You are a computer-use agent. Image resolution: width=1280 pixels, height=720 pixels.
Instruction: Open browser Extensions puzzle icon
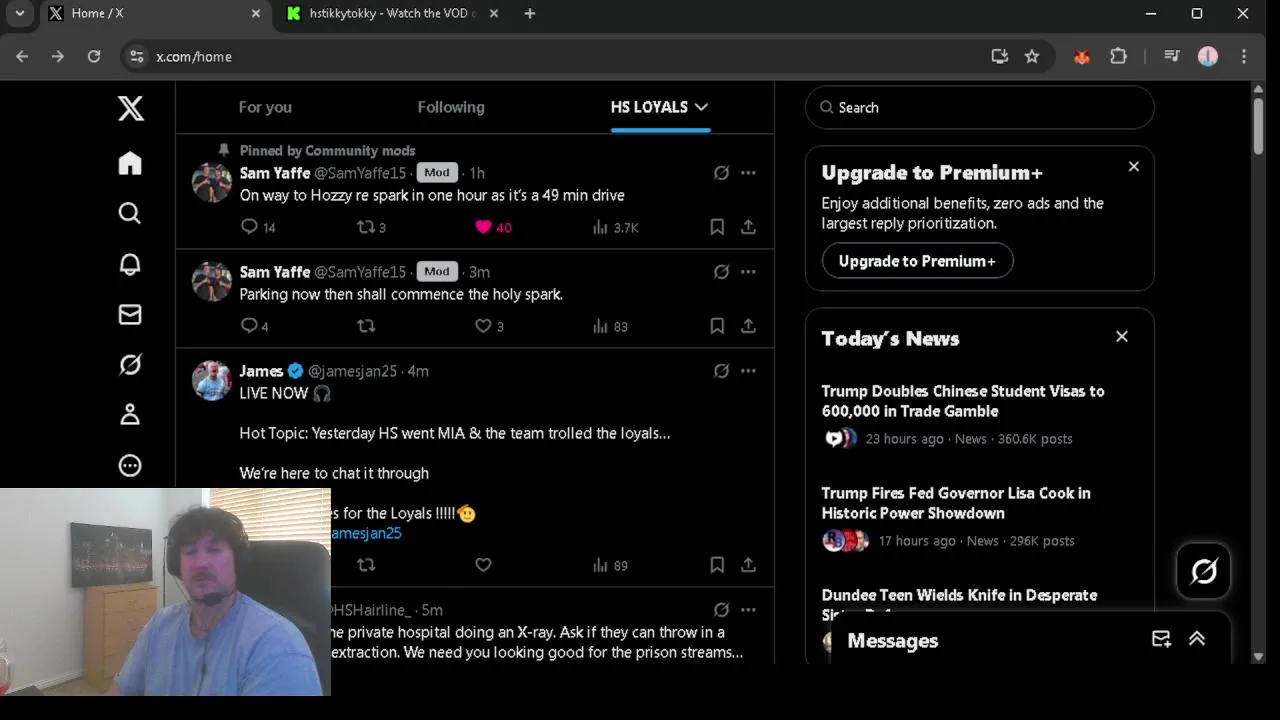point(1119,57)
